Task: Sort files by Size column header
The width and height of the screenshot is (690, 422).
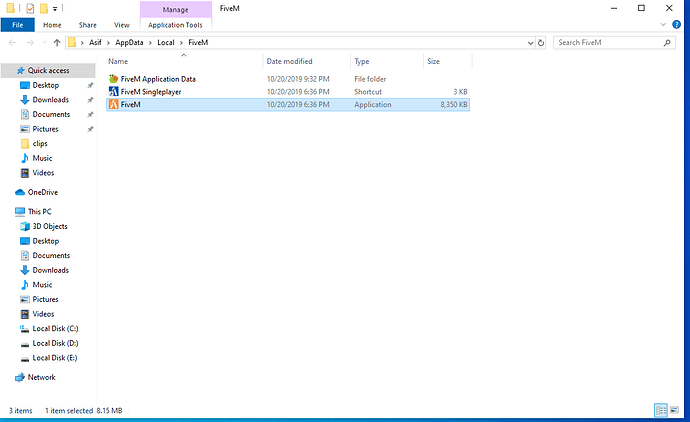Action: pyautogui.click(x=434, y=62)
